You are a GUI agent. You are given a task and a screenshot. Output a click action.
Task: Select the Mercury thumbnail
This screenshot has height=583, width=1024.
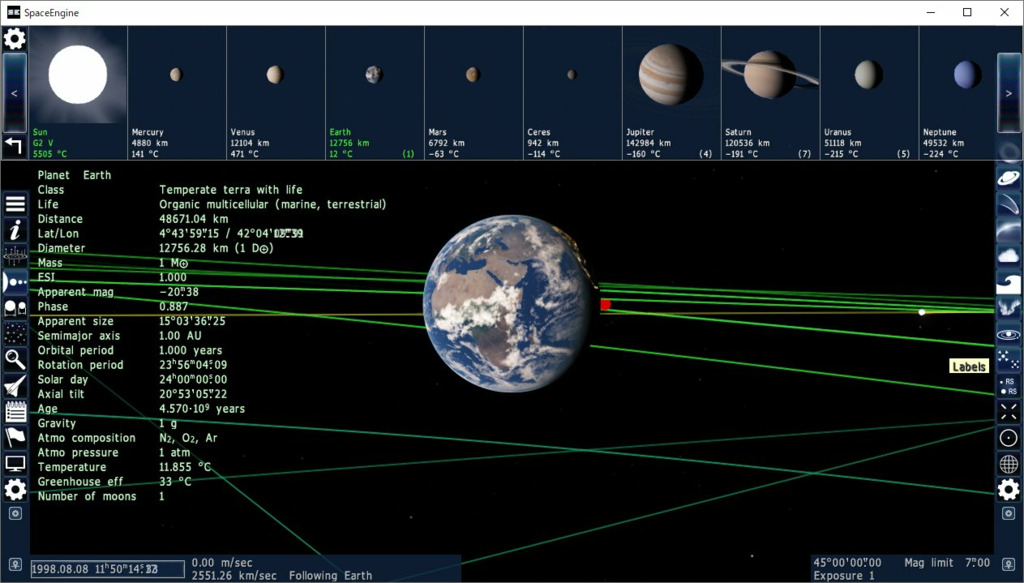click(x=177, y=93)
